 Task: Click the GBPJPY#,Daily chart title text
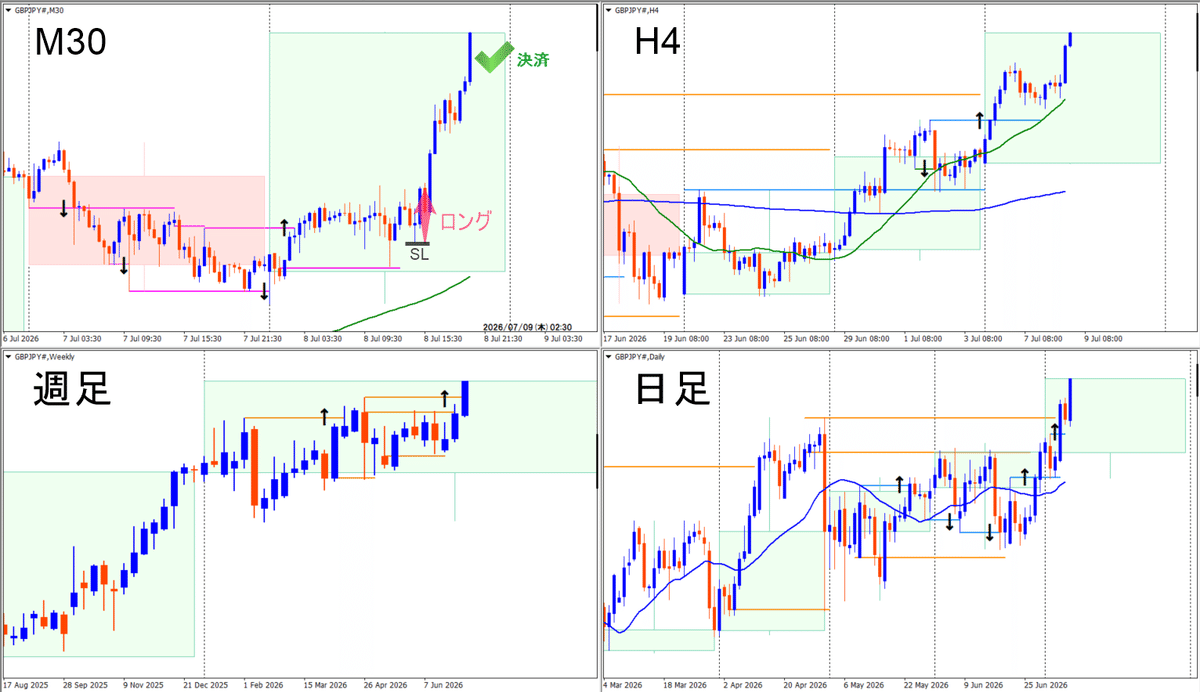pyautogui.click(x=638, y=355)
